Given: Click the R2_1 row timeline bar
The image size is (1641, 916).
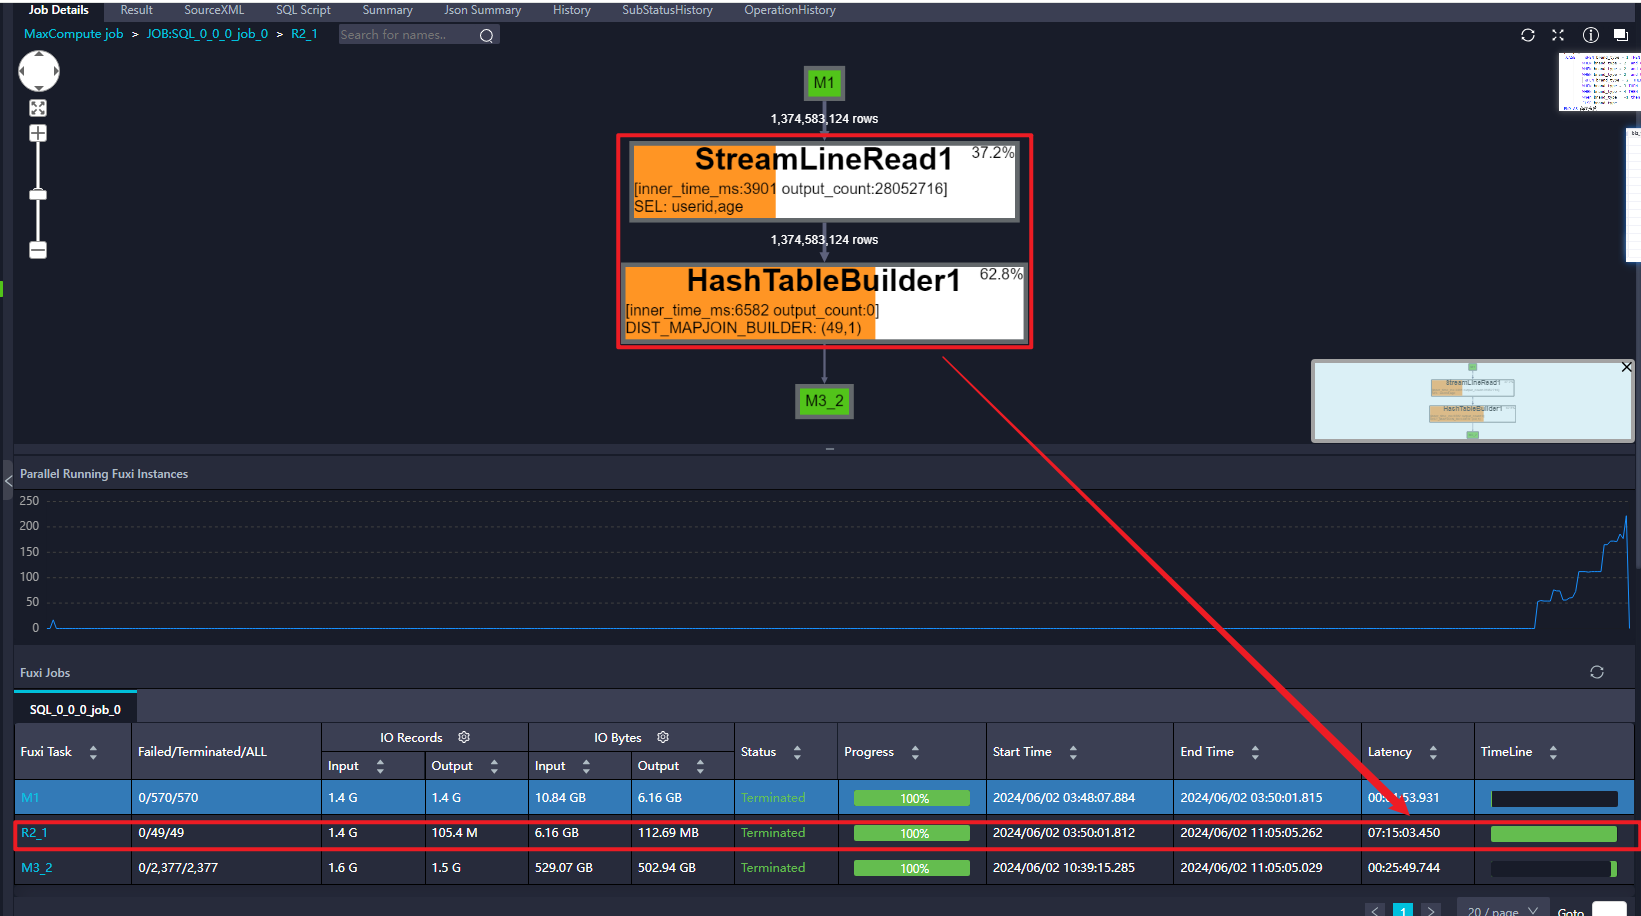Looking at the screenshot, I should click(x=1553, y=834).
